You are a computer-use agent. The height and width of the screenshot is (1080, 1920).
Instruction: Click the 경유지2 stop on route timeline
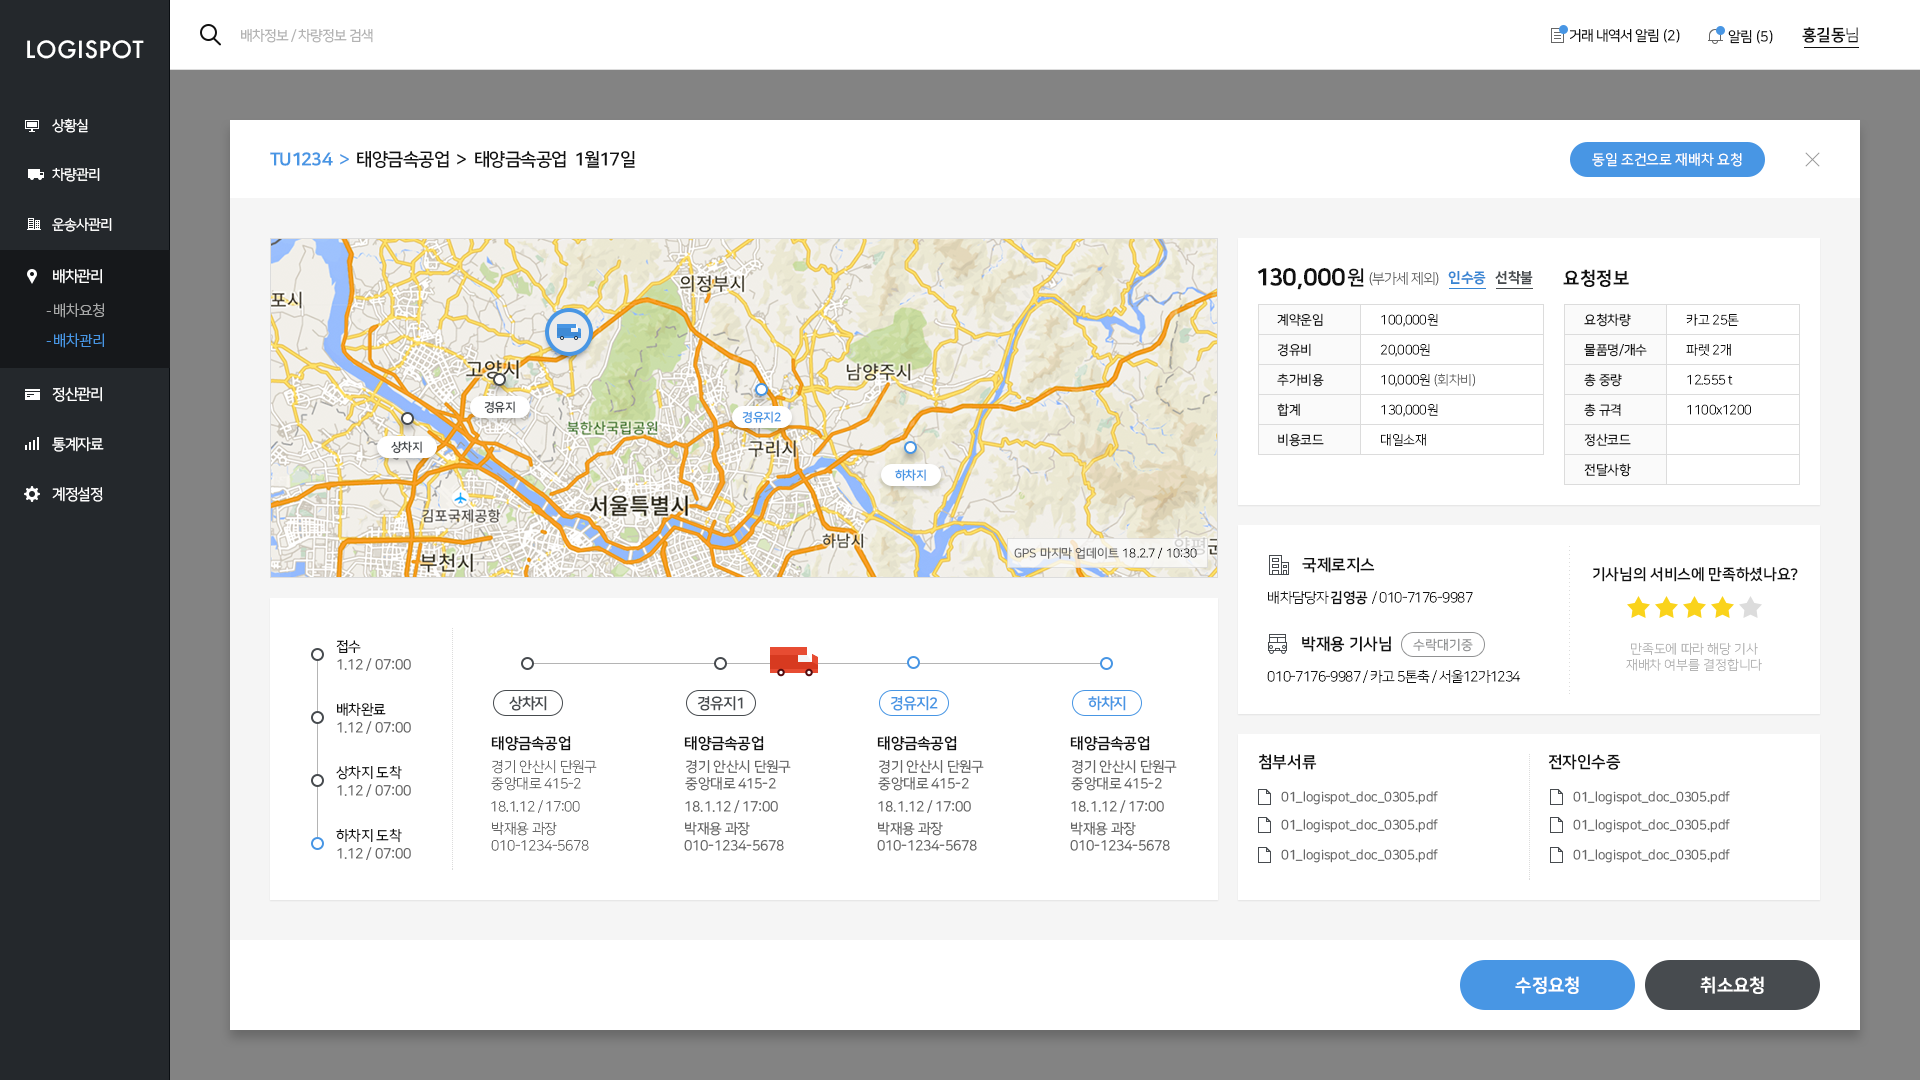(913, 703)
